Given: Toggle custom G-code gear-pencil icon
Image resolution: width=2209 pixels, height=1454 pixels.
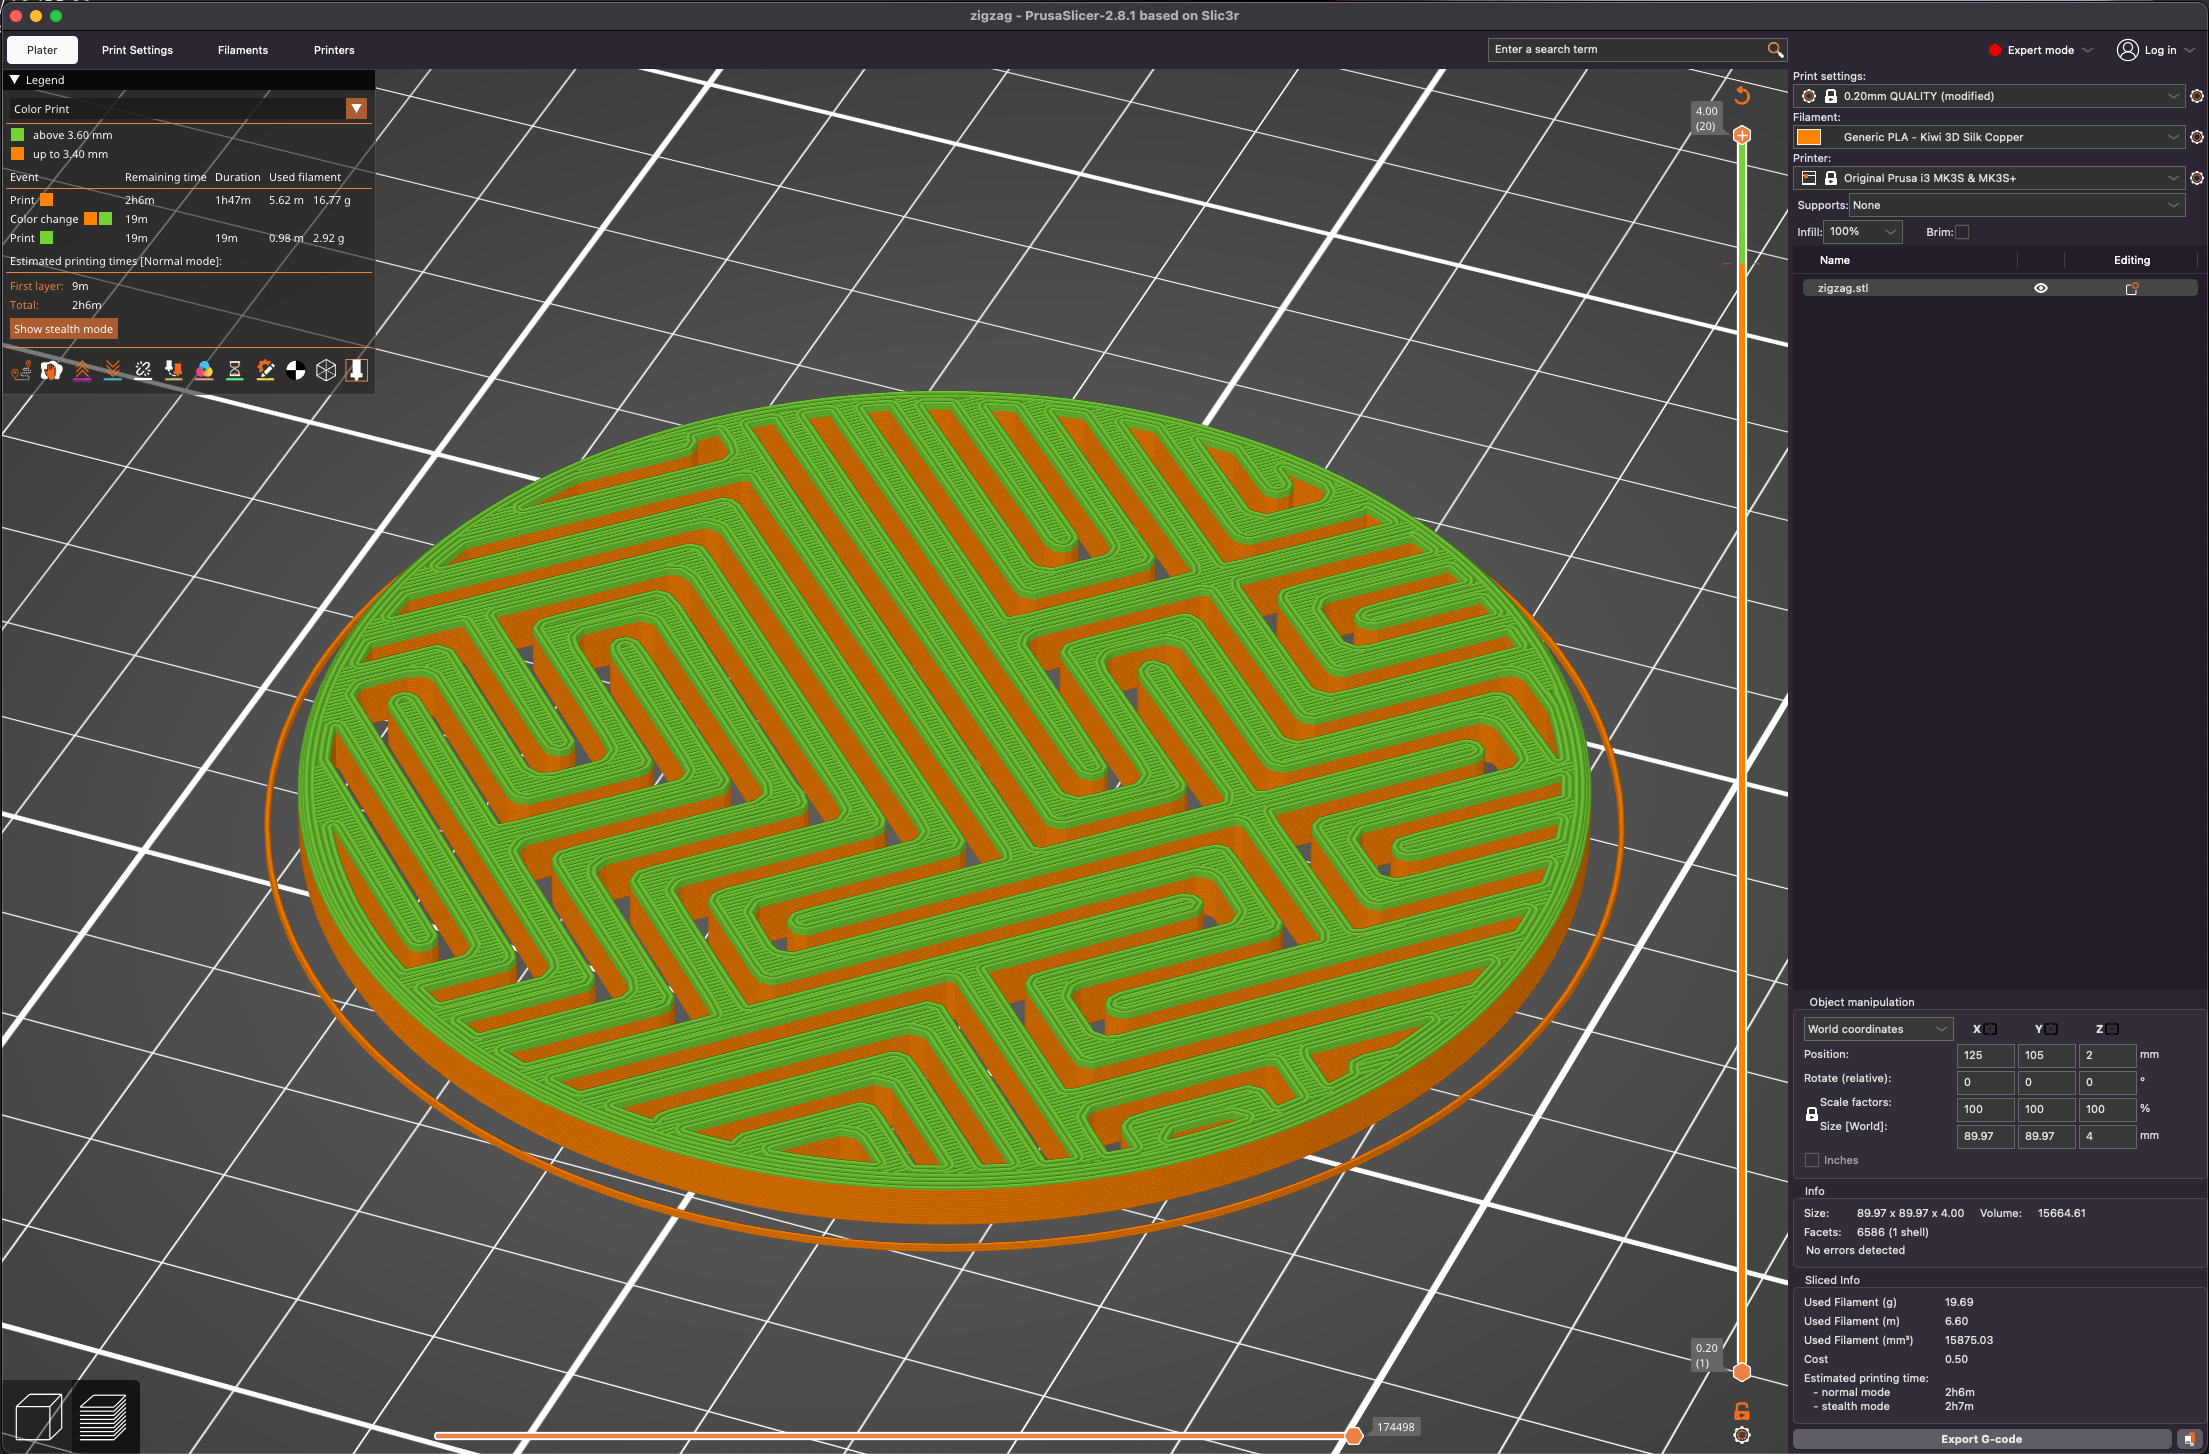Looking at the screenshot, I should point(265,371).
